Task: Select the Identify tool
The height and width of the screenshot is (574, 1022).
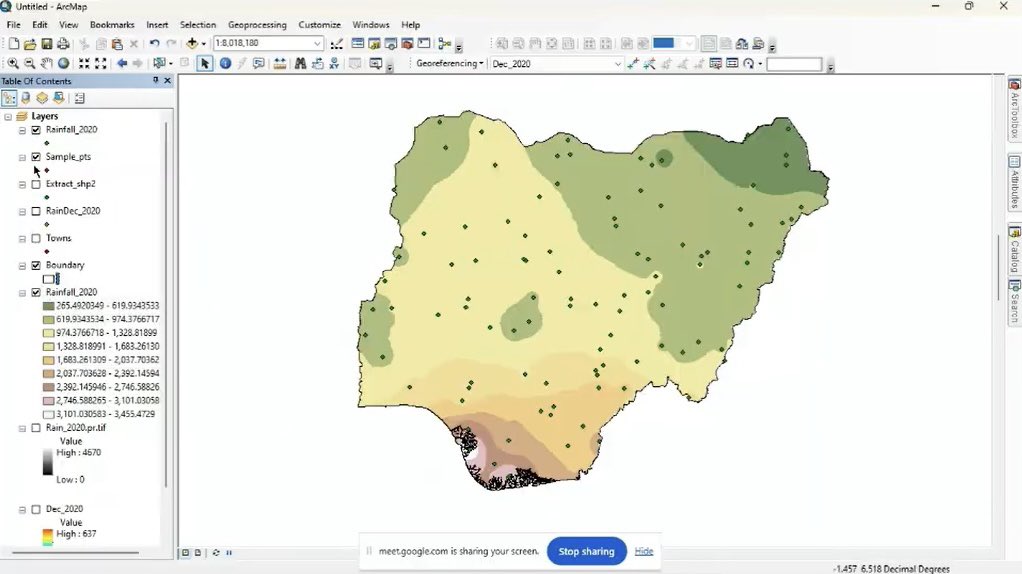Action: 226,63
